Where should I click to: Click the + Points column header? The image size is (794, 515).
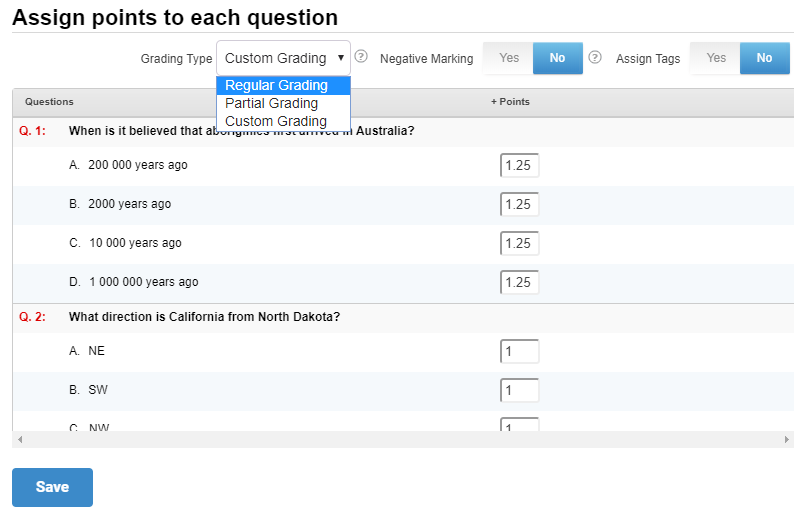coord(510,102)
